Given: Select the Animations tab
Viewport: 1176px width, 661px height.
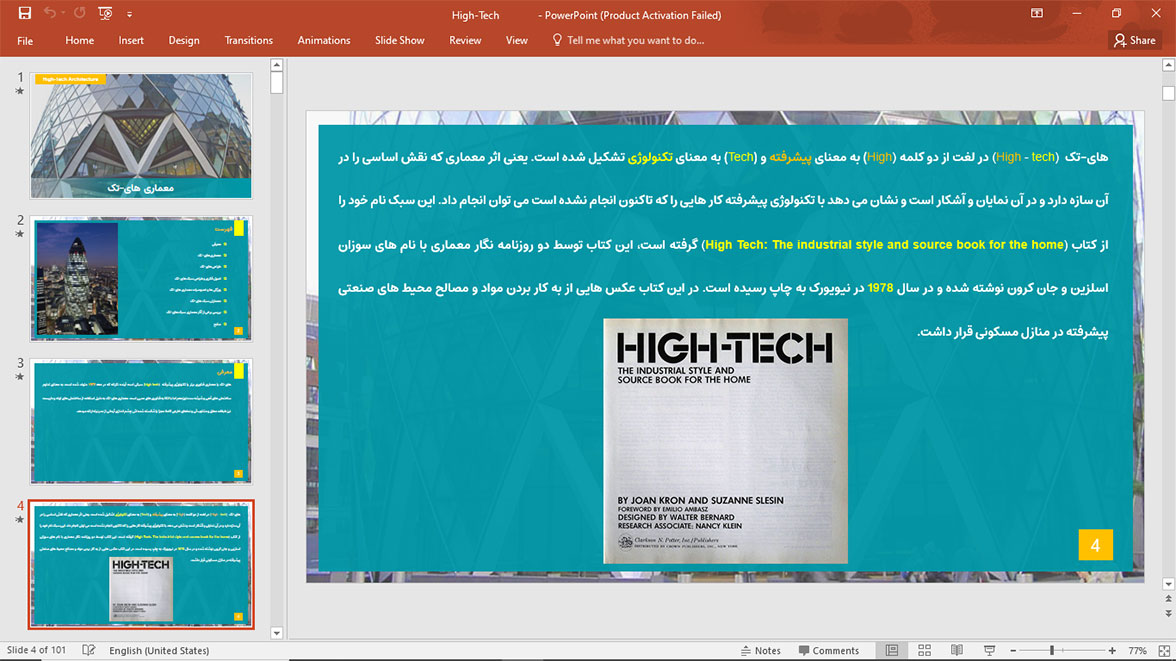Looking at the screenshot, I should click(324, 41).
